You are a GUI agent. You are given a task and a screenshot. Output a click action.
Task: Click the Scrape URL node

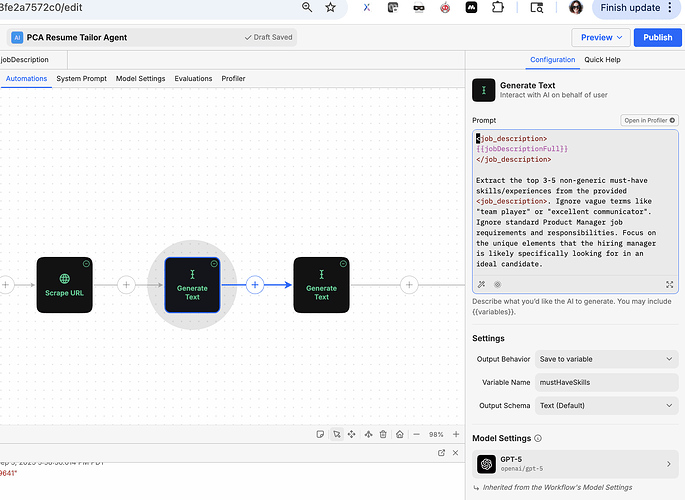point(64,285)
